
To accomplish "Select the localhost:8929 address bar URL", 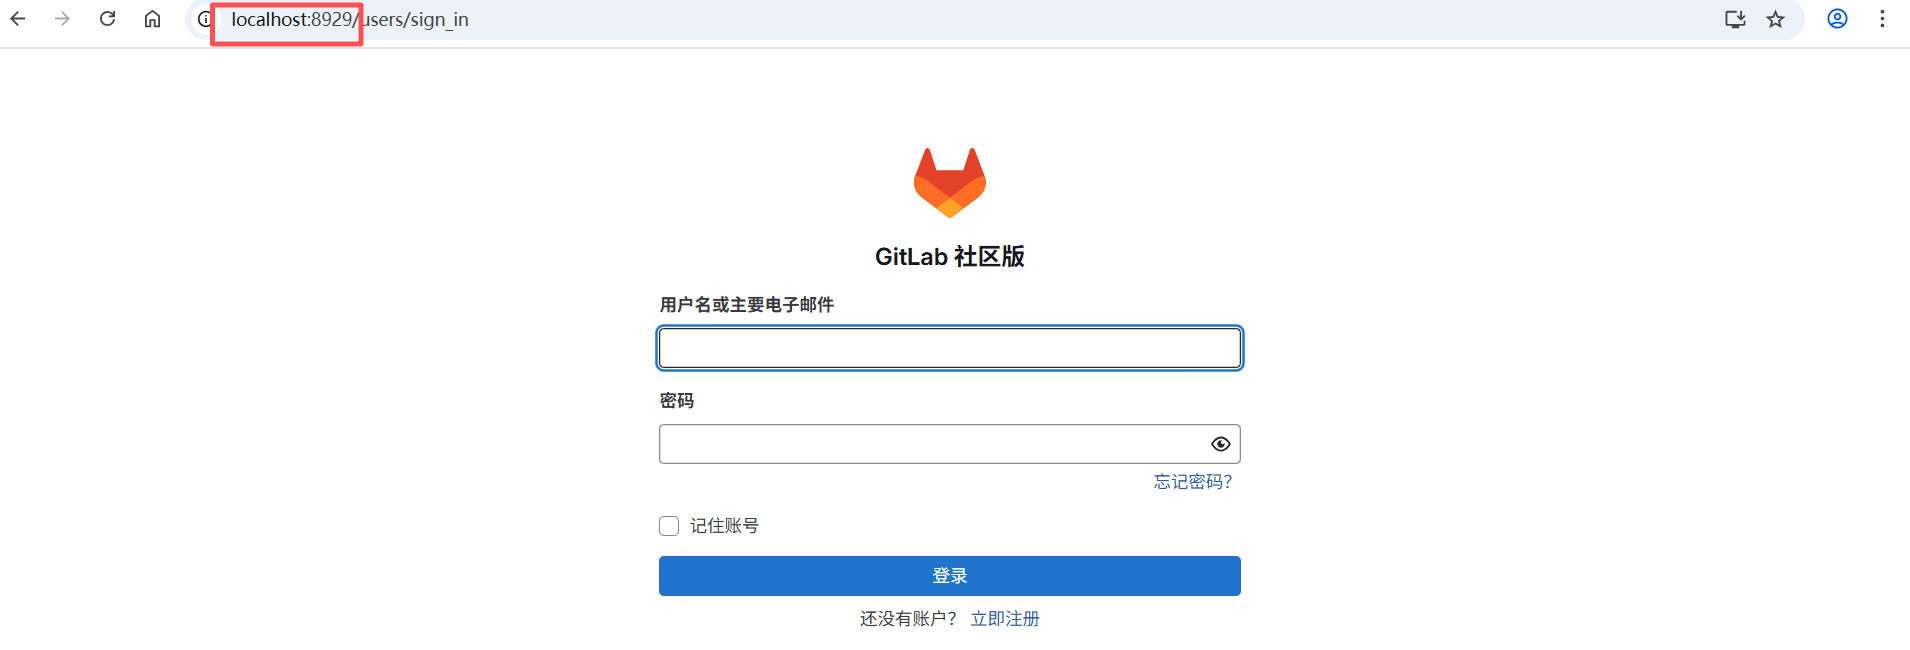I will point(350,19).
